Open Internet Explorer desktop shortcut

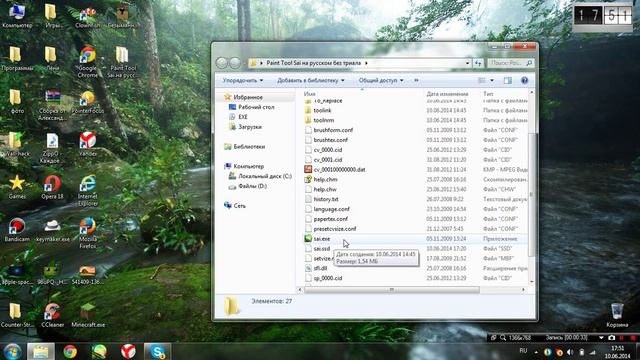pos(87,191)
